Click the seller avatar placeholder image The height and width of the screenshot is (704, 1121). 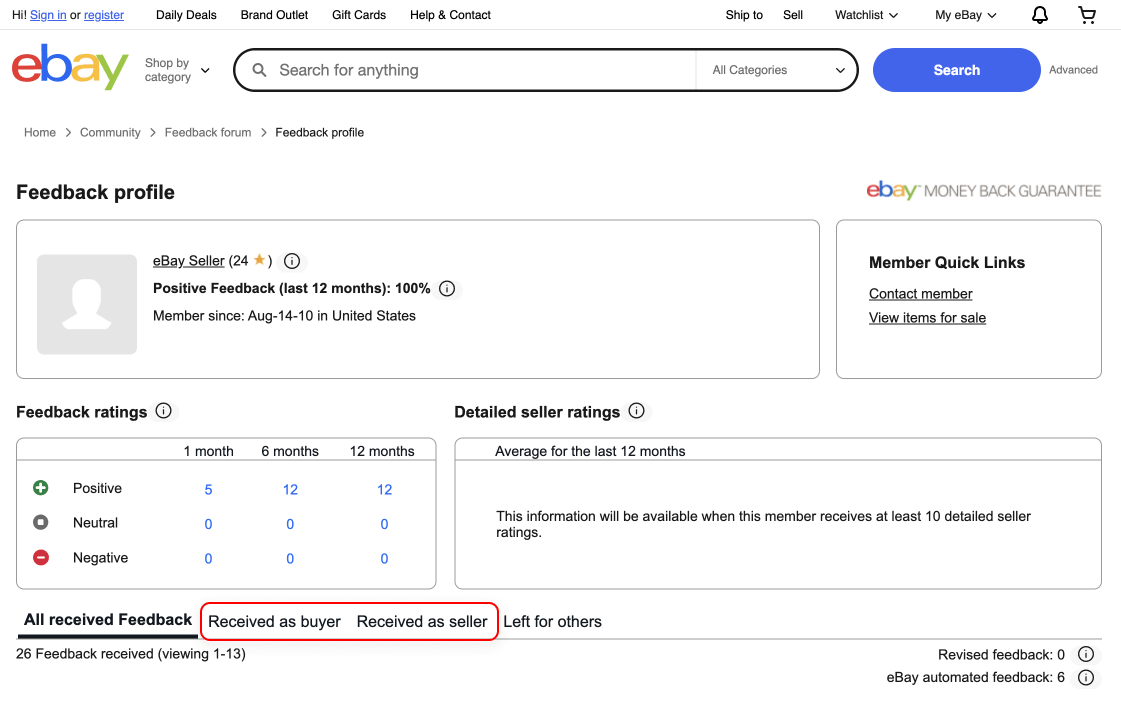(87, 304)
